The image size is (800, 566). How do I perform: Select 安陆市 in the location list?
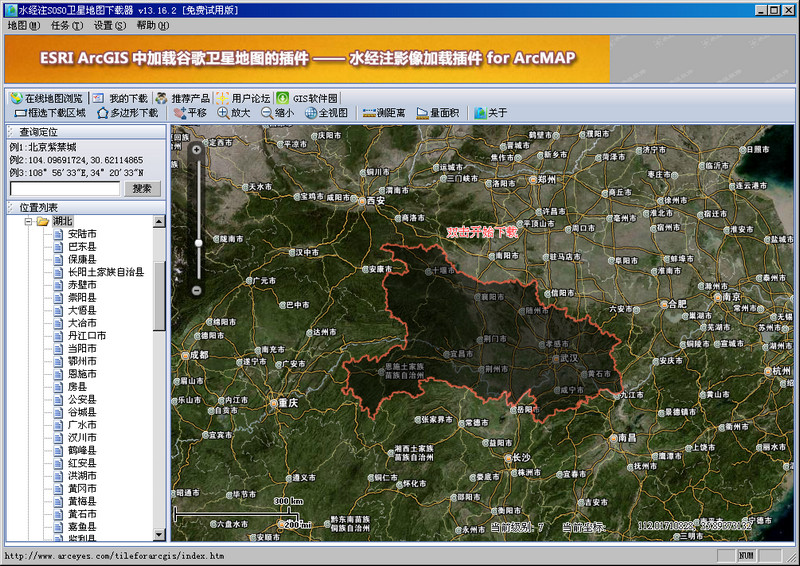(82, 234)
